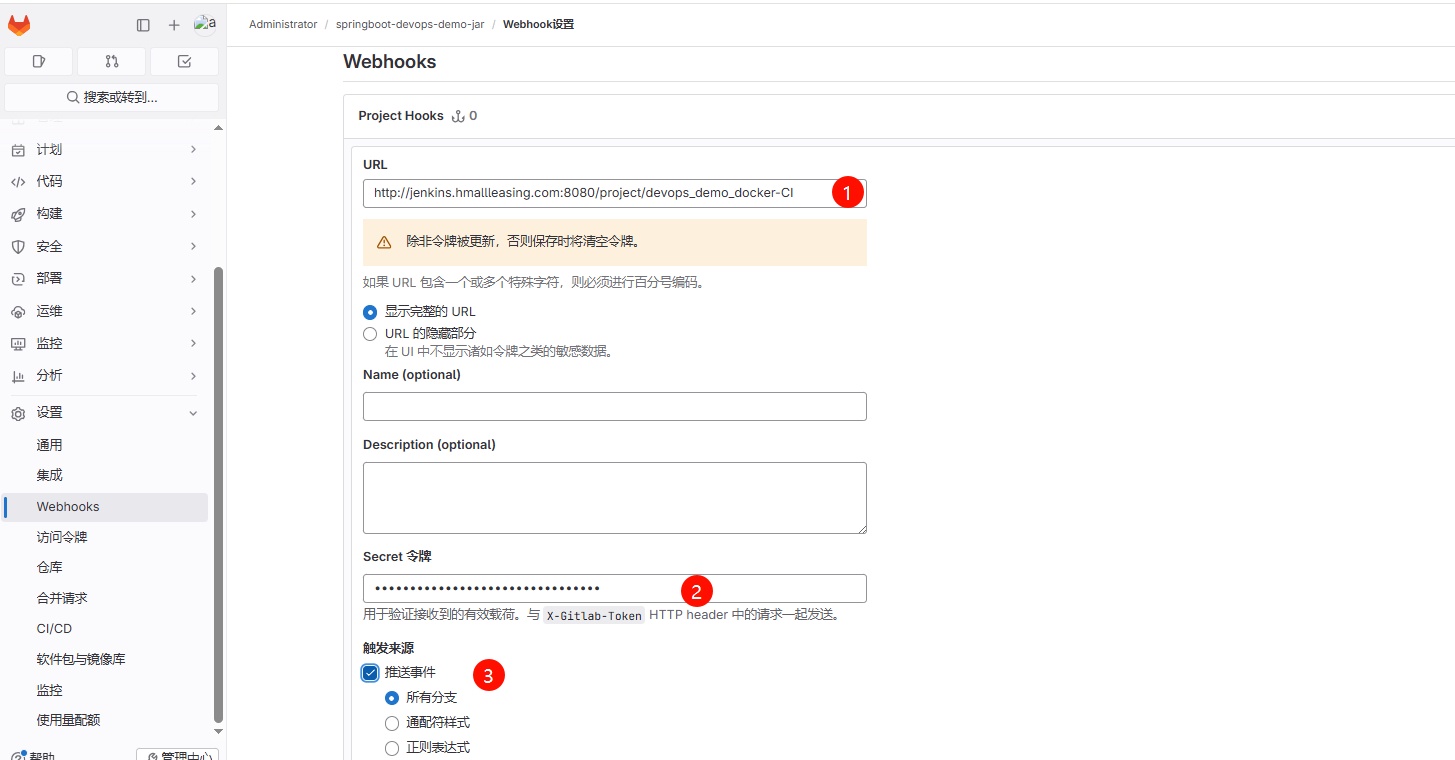Image resolution: width=1455 pixels, height=760 pixels.
Task: Choose the 通配符样式 branch option
Action: (x=392, y=723)
